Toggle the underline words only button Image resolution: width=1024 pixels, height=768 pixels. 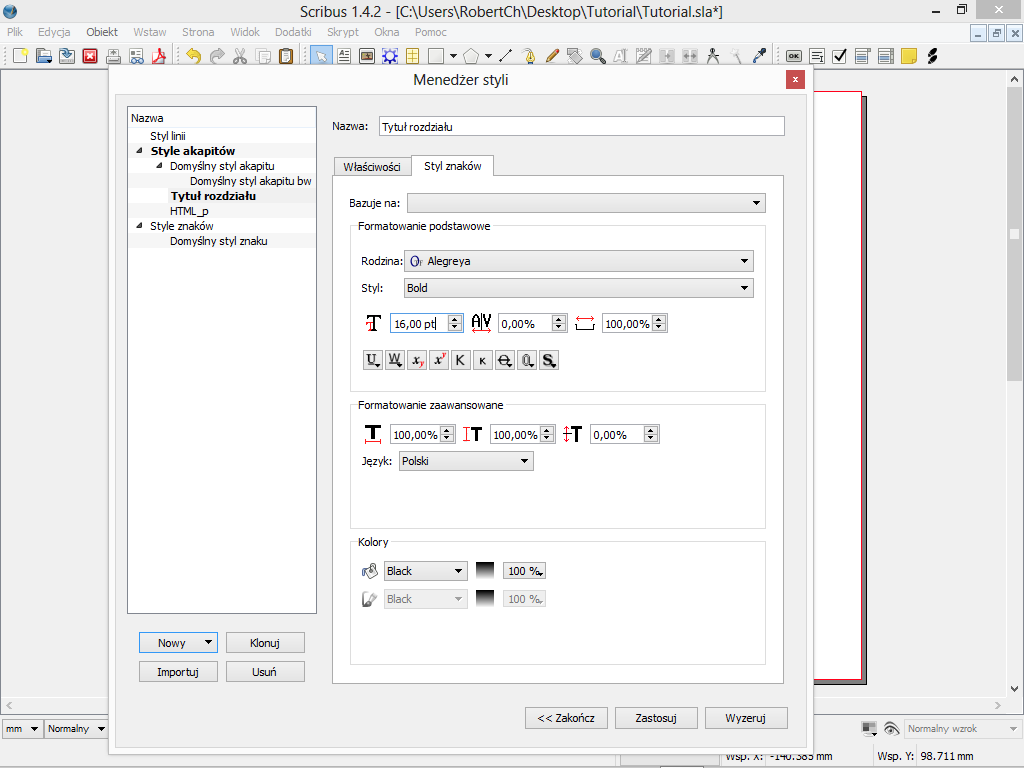(x=394, y=360)
